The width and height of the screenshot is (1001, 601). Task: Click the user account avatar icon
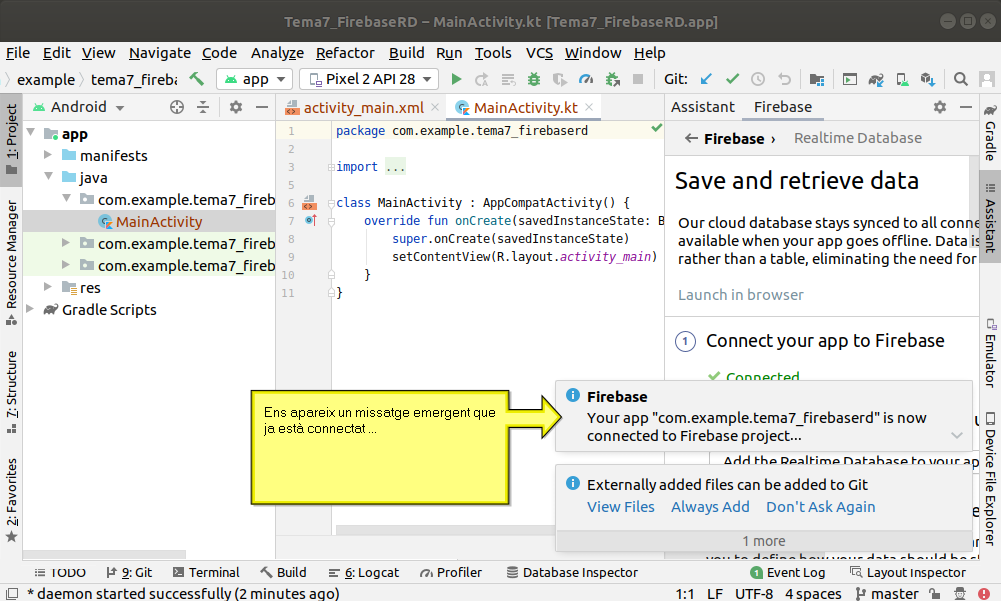pos(987,79)
